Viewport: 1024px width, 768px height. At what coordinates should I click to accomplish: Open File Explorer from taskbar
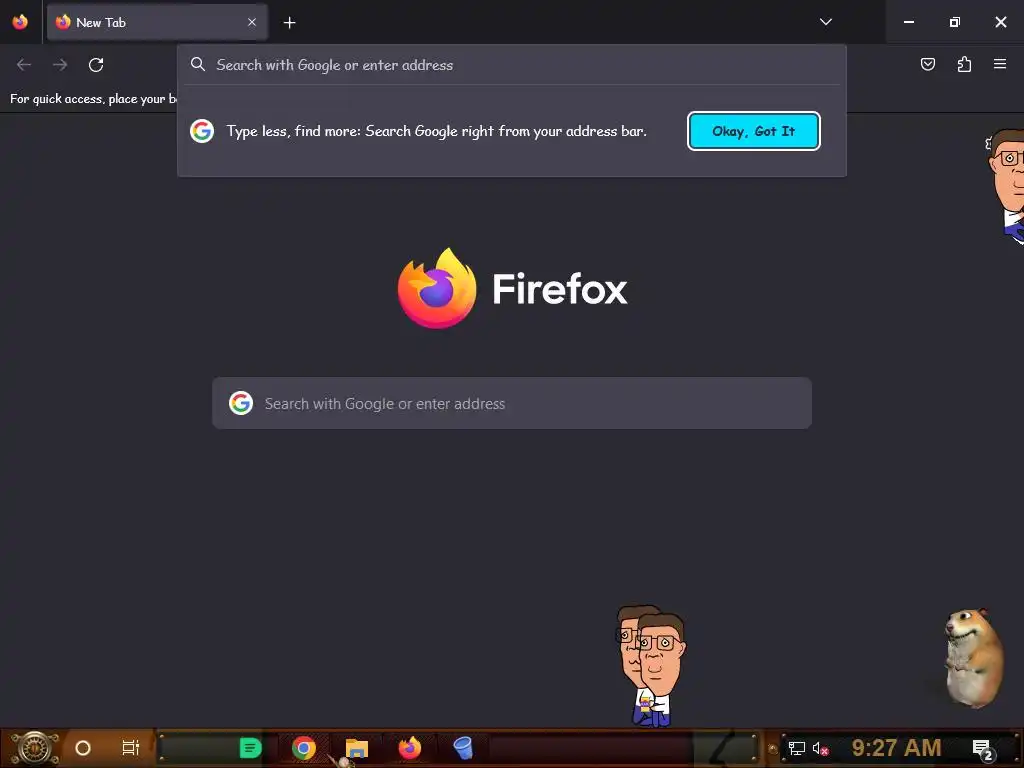click(357, 748)
